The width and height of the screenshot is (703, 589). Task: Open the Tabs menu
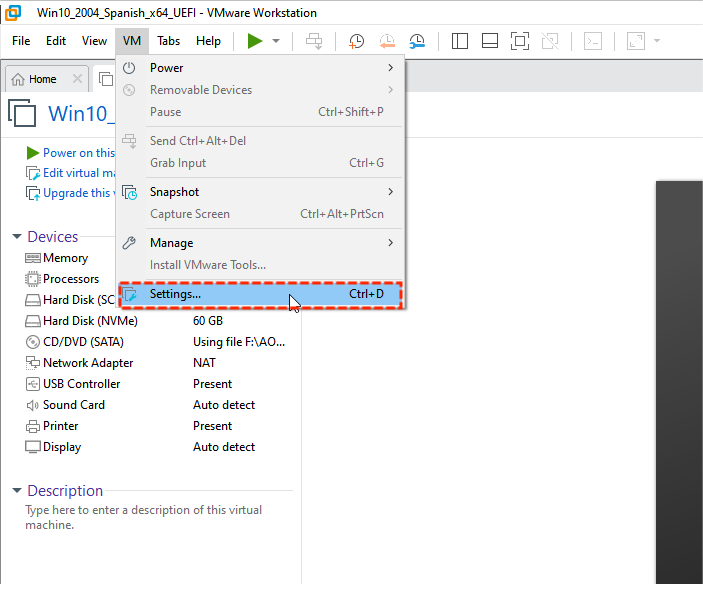point(168,41)
